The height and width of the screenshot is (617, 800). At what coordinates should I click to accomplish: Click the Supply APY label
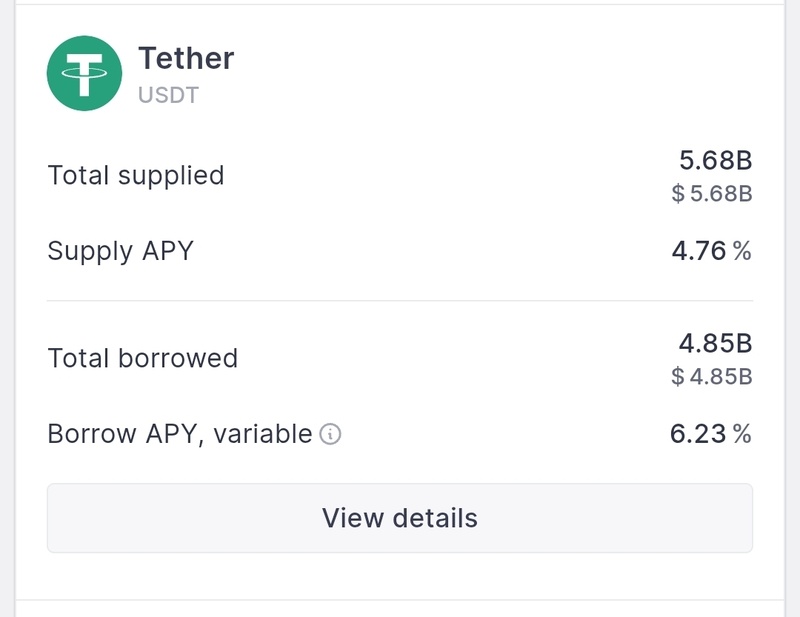pyautogui.click(x=120, y=250)
